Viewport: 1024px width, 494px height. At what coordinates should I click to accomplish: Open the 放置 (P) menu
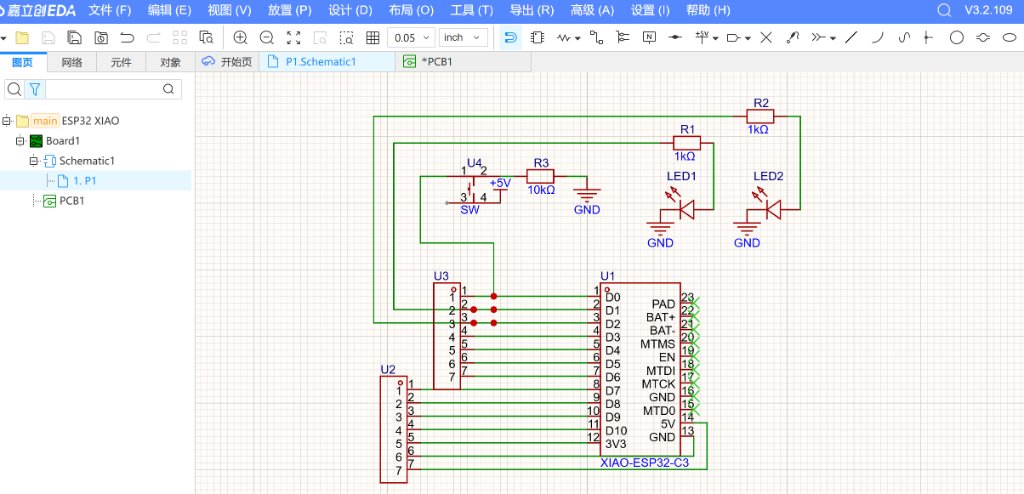289,10
